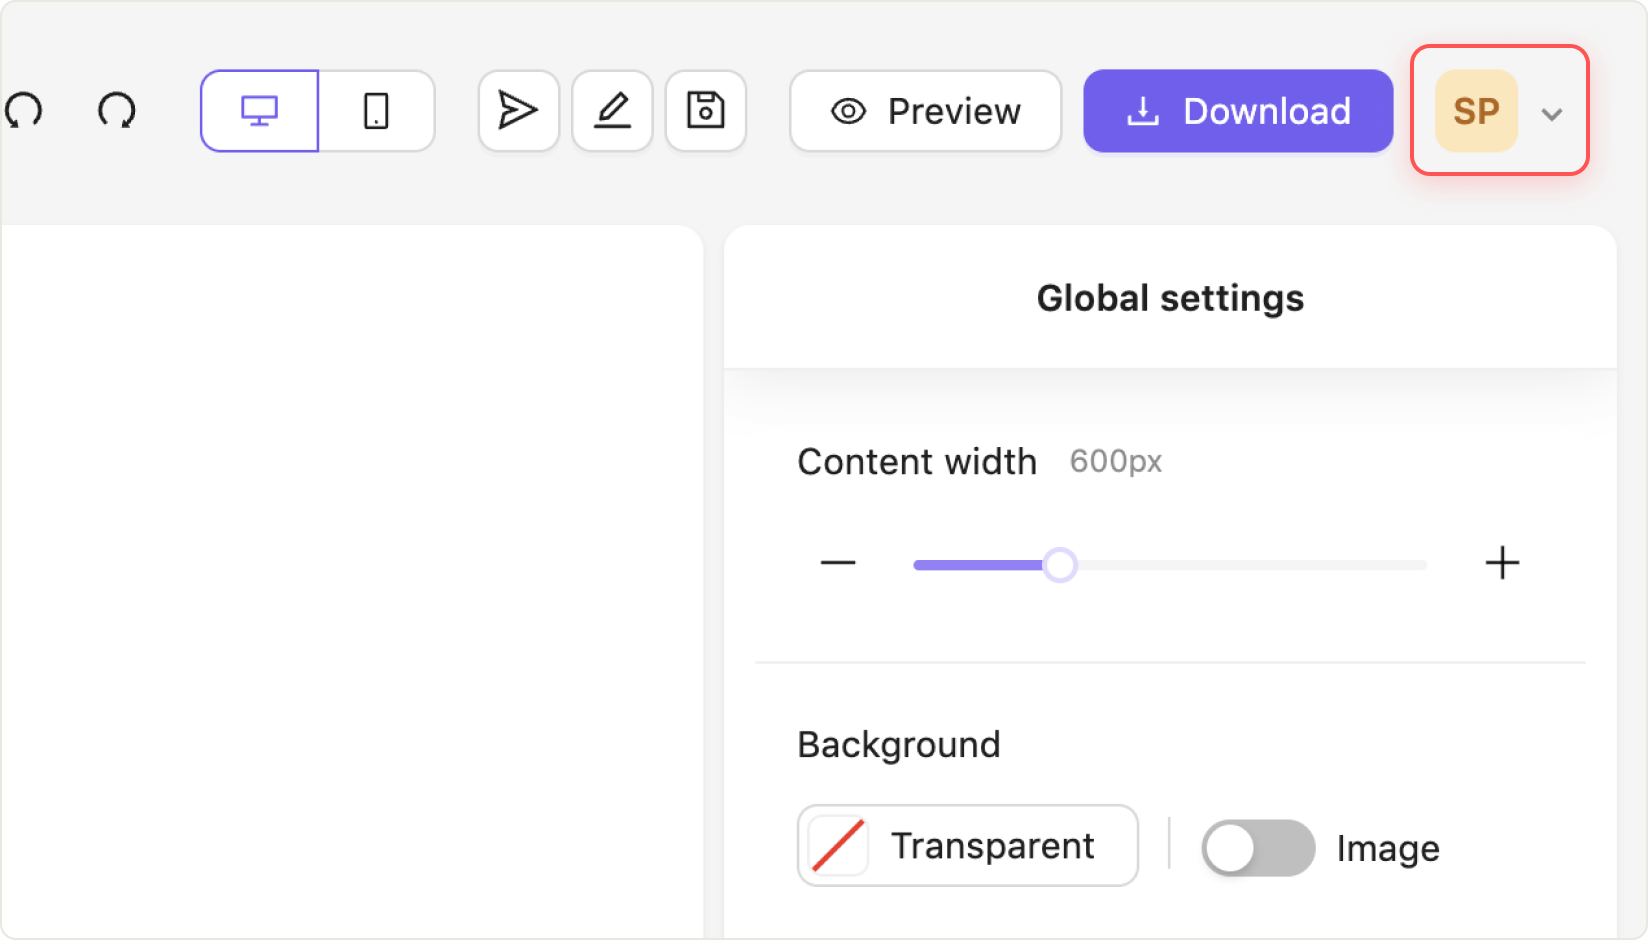
Task: Decrease content width with minus icon
Action: pos(838,563)
